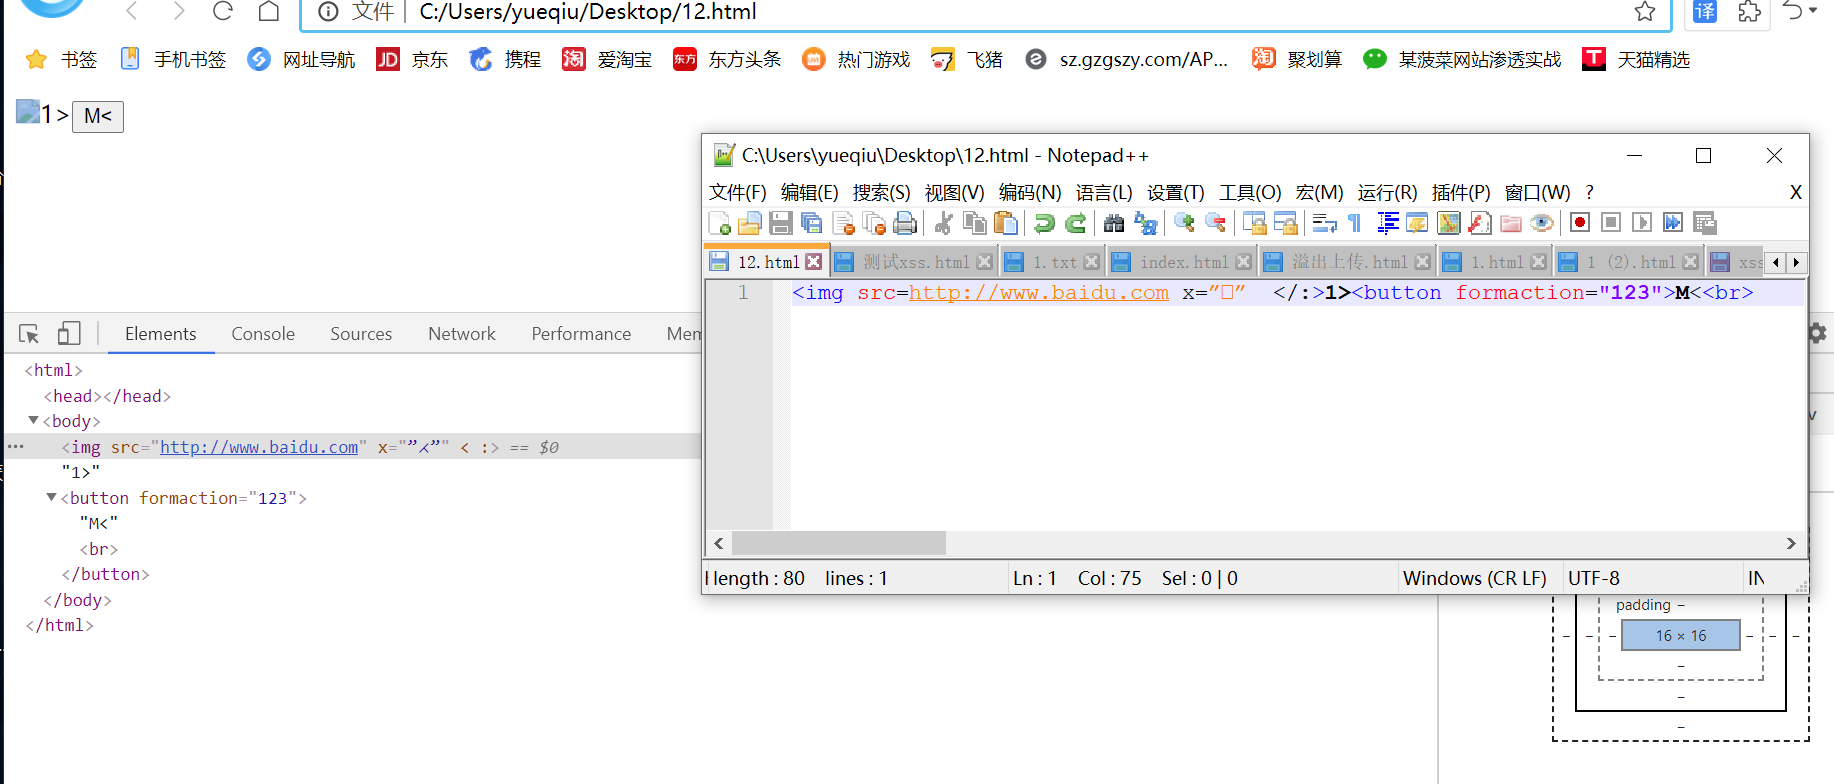1834x784 pixels.
Task: Collapse the body node in Elements tree
Action: [34, 421]
